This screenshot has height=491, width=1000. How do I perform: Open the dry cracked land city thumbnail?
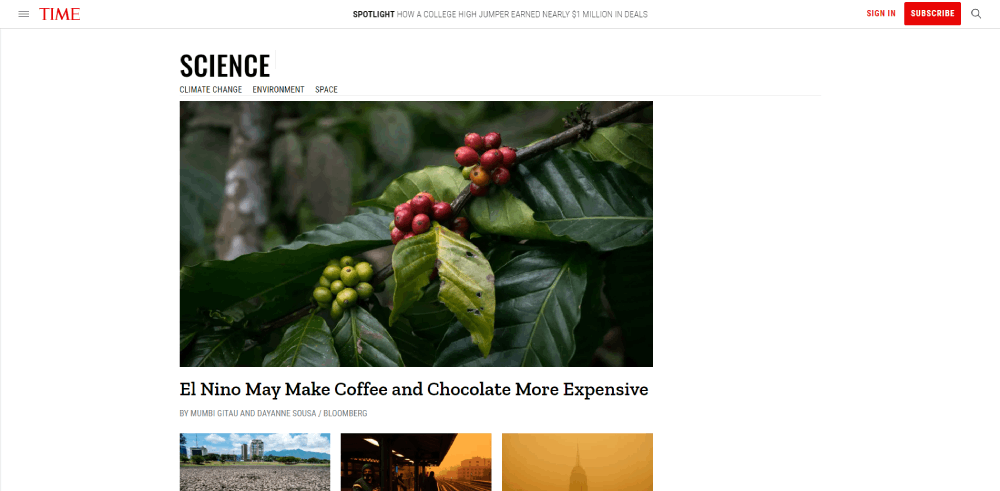[254, 462]
